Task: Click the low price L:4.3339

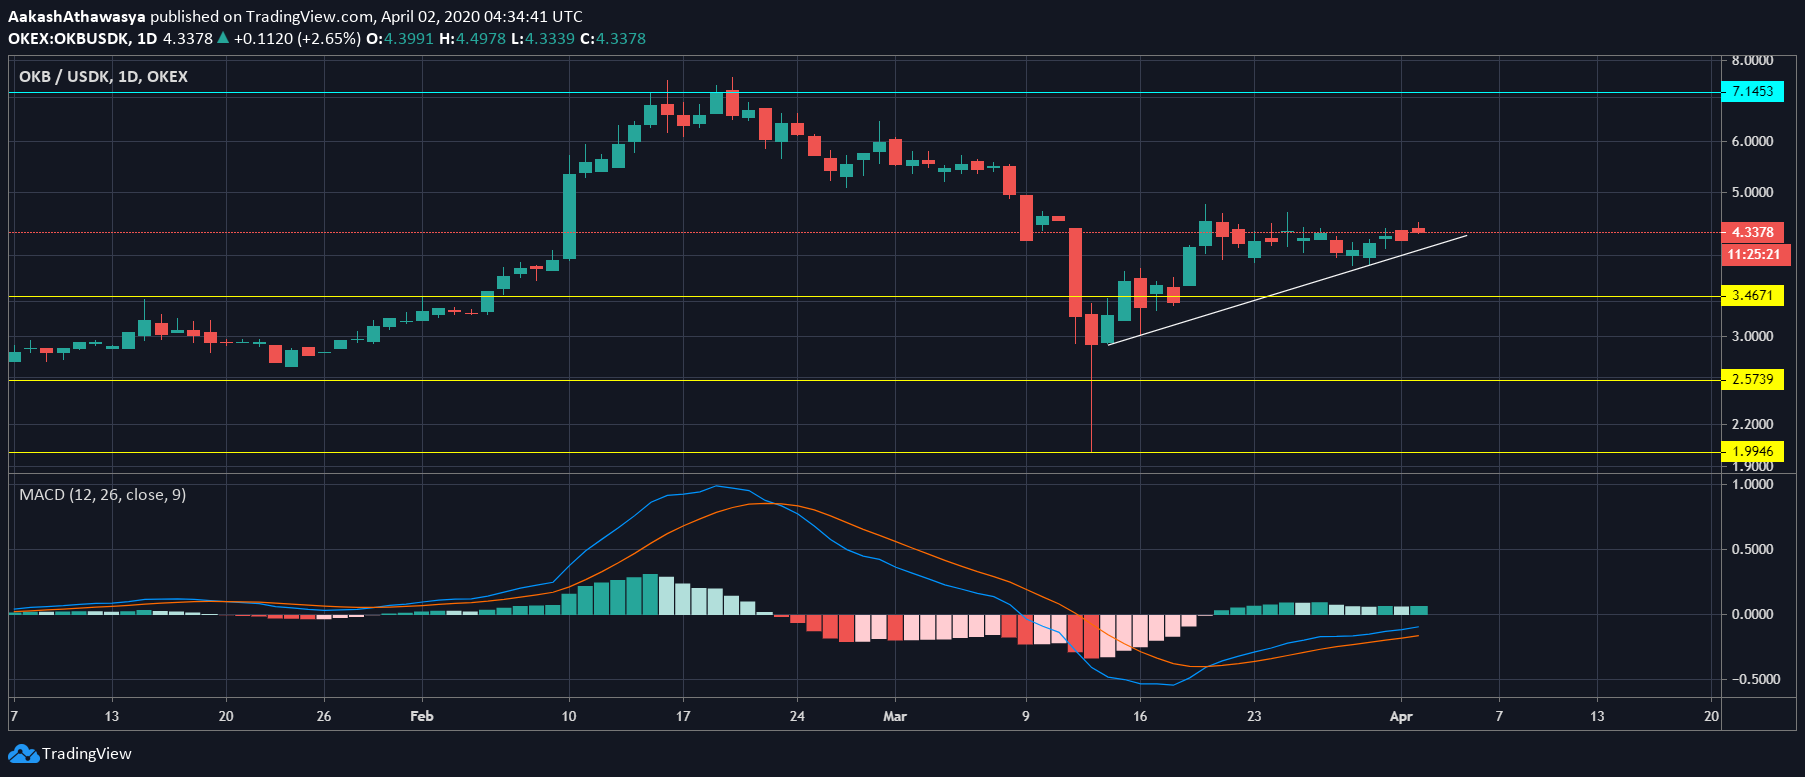Action: tap(542, 38)
